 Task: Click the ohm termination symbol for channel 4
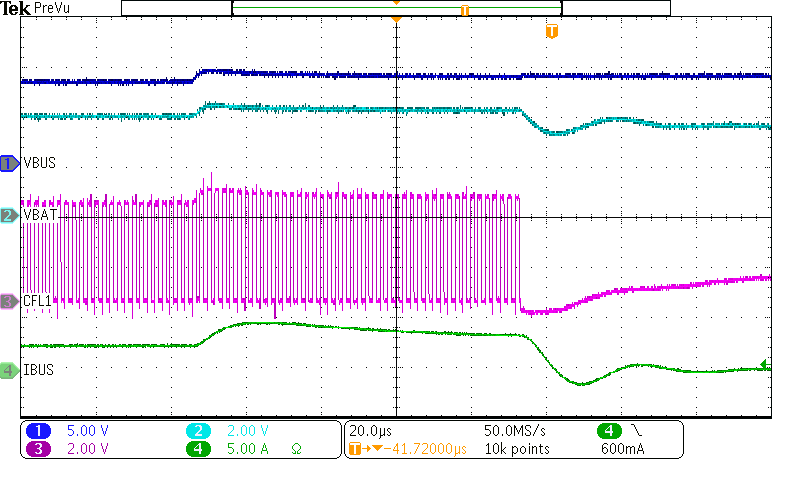(x=296, y=449)
